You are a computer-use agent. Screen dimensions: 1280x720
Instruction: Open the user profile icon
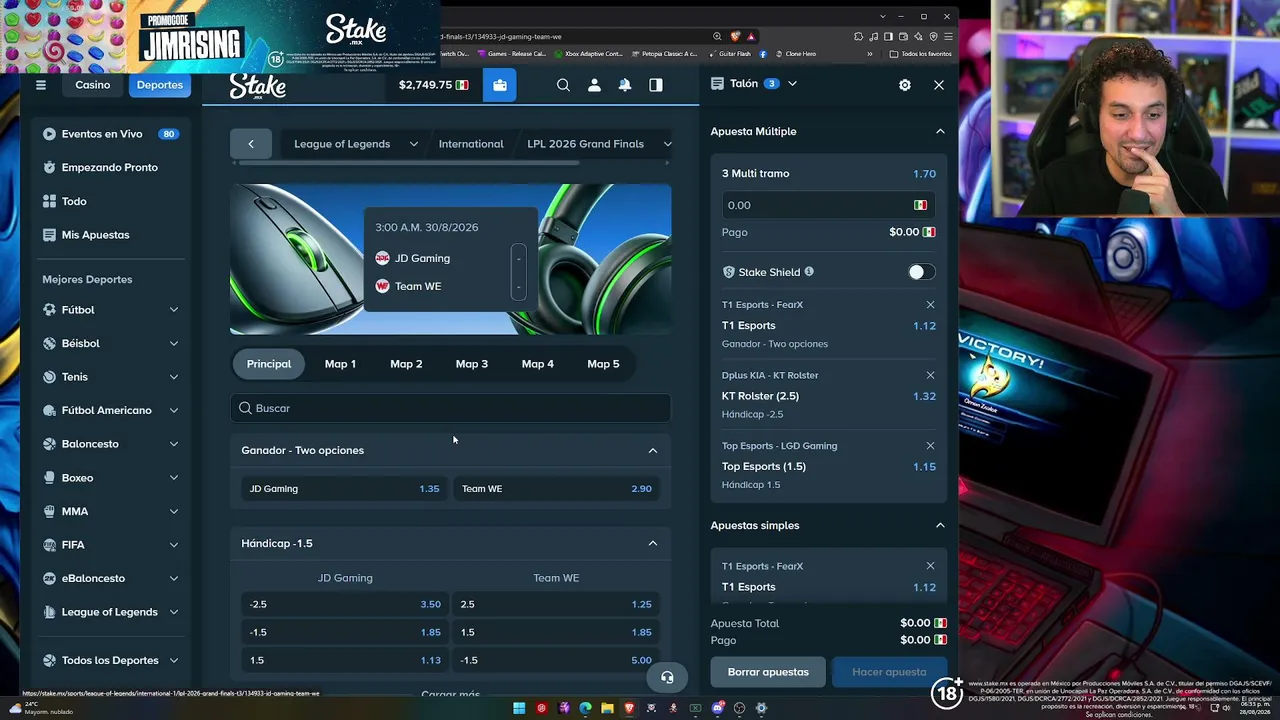pos(594,85)
